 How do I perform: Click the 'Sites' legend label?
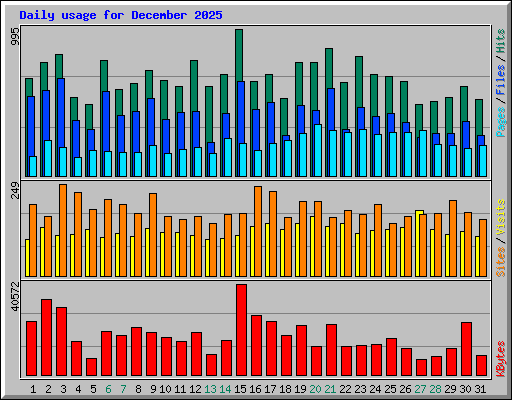pos(501,262)
